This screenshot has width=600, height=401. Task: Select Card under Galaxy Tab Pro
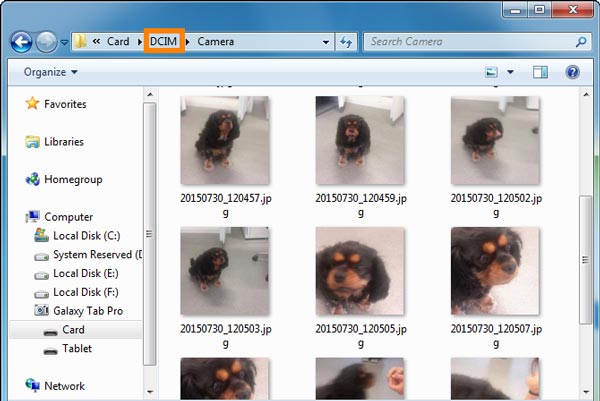[x=73, y=329]
